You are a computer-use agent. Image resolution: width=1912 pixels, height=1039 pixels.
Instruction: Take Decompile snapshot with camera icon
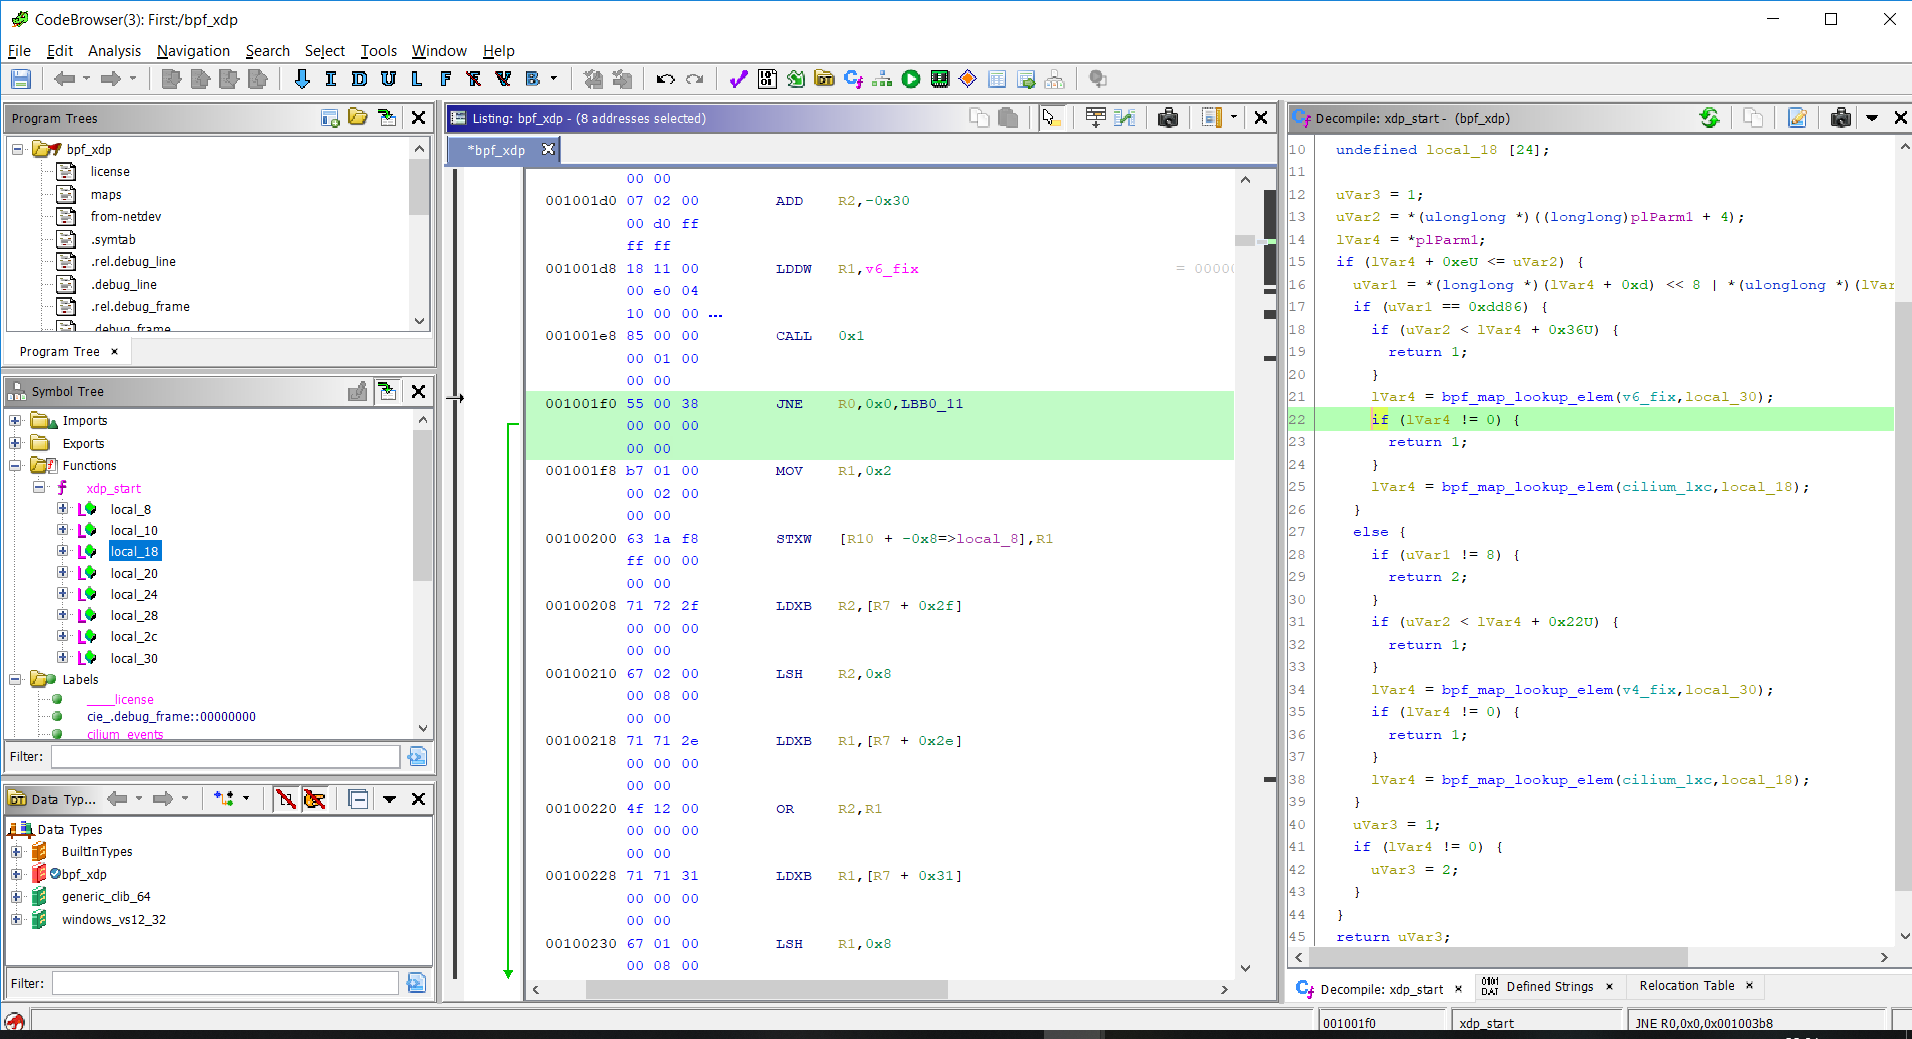[x=1841, y=118]
